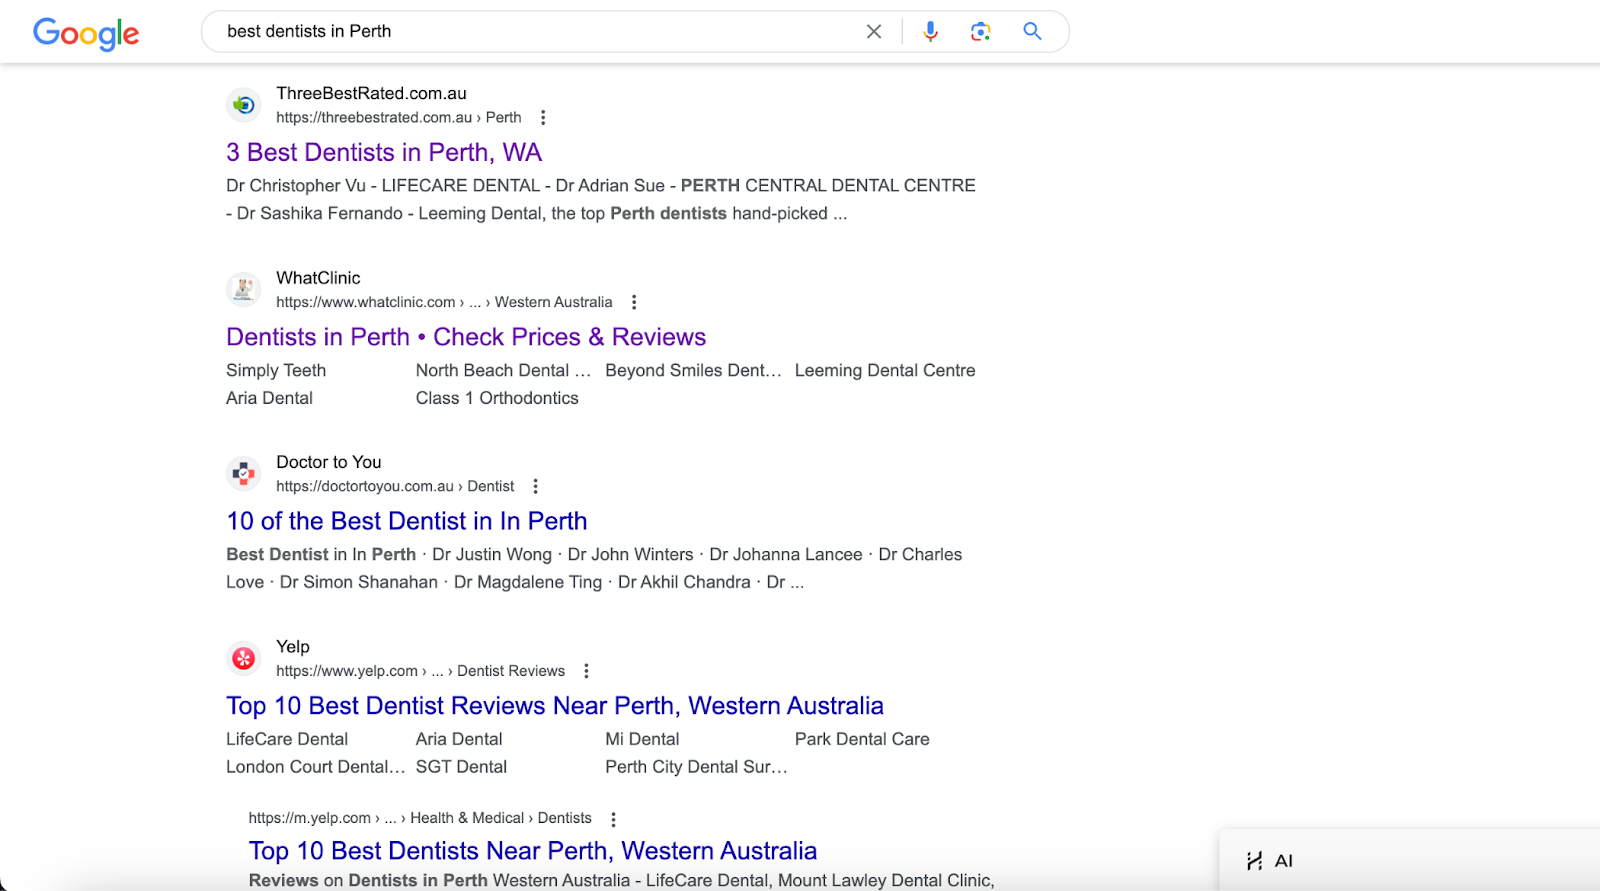
Task: Open the three-dot menu for the ThreeBestRated result
Action: (543, 118)
